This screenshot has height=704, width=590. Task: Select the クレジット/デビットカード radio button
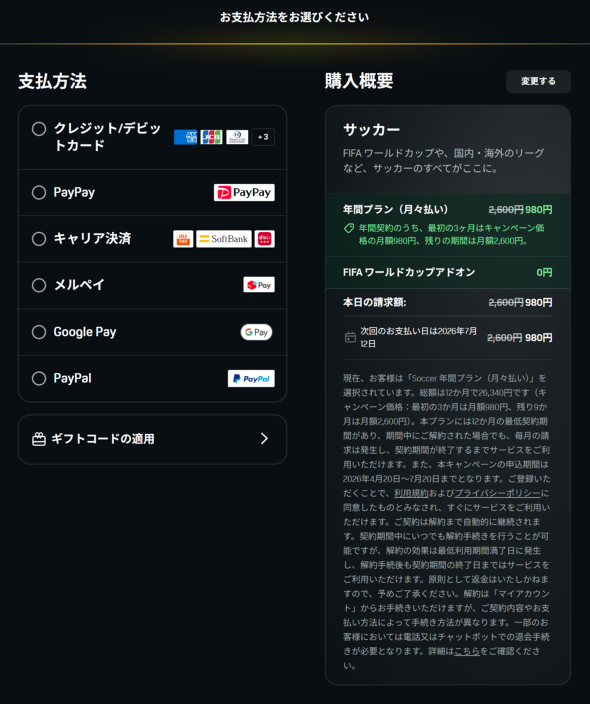pyautogui.click(x=39, y=129)
